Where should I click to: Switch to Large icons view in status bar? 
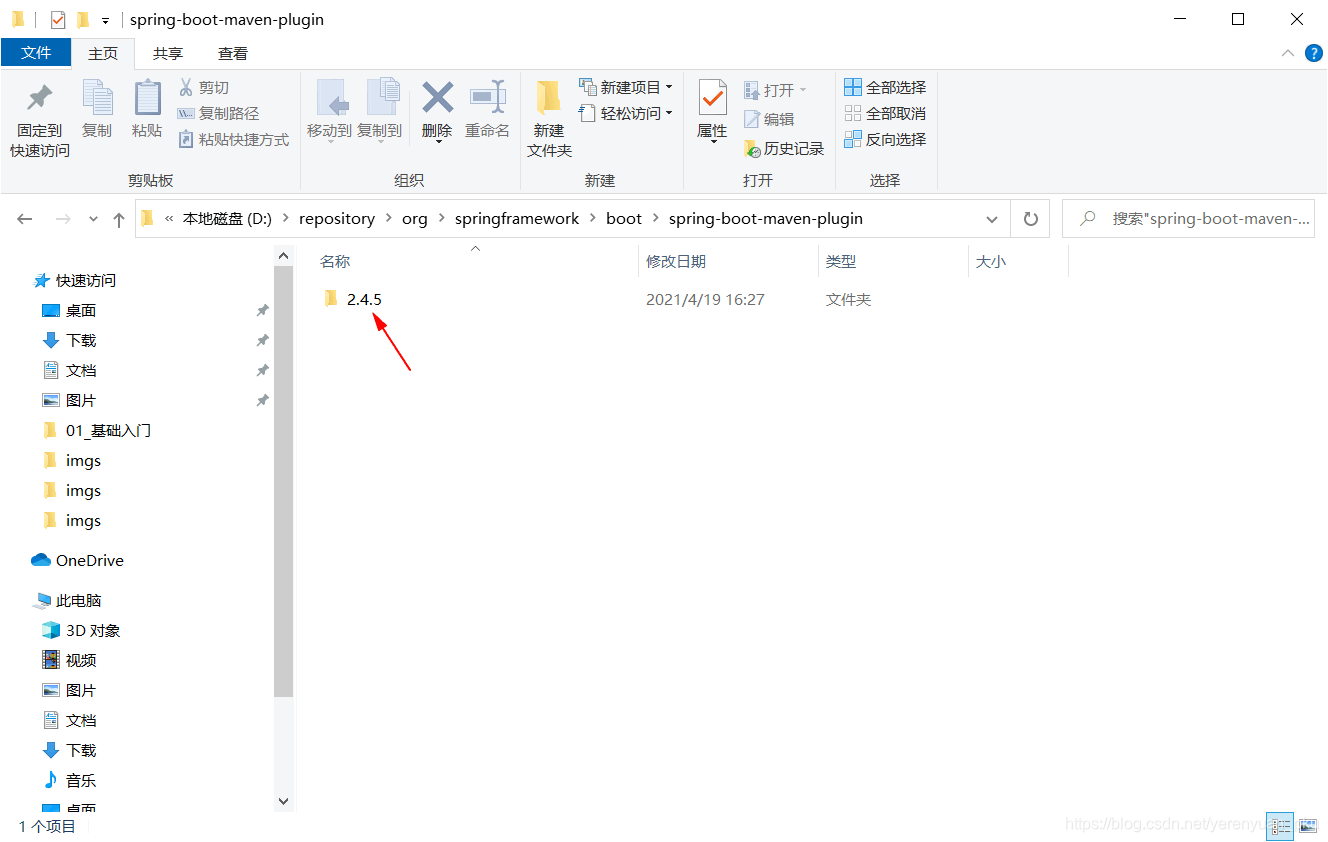coord(1307,826)
